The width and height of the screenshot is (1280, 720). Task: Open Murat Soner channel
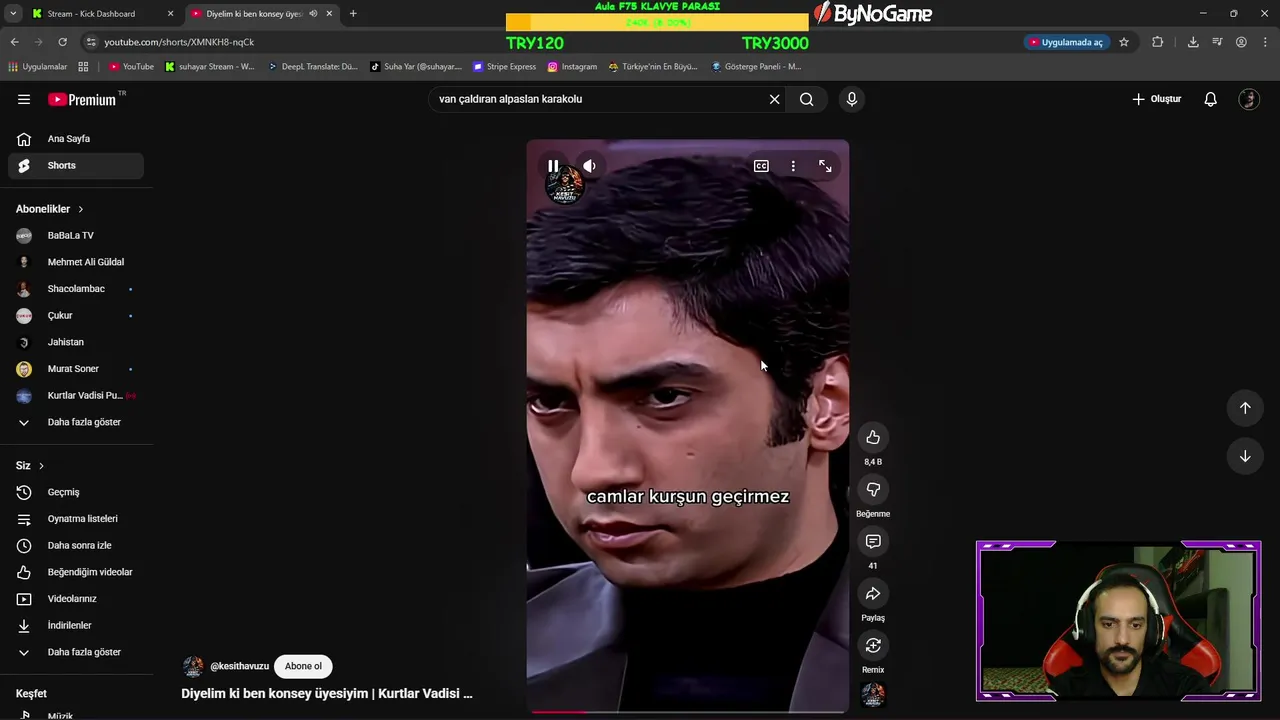(x=76, y=369)
